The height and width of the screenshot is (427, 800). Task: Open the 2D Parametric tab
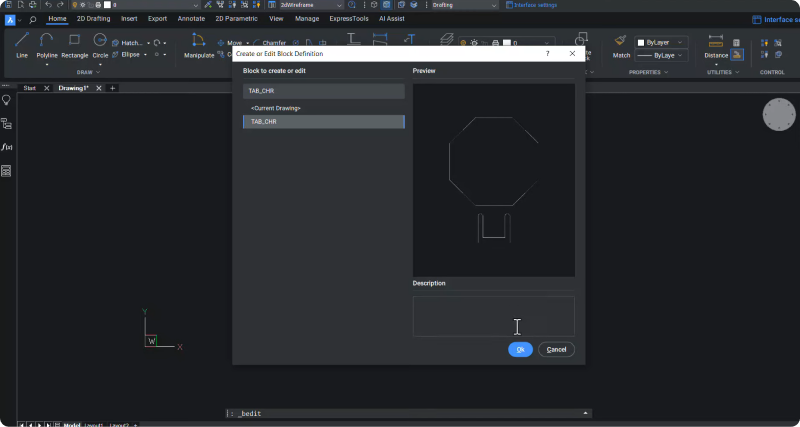pyautogui.click(x=236, y=19)
